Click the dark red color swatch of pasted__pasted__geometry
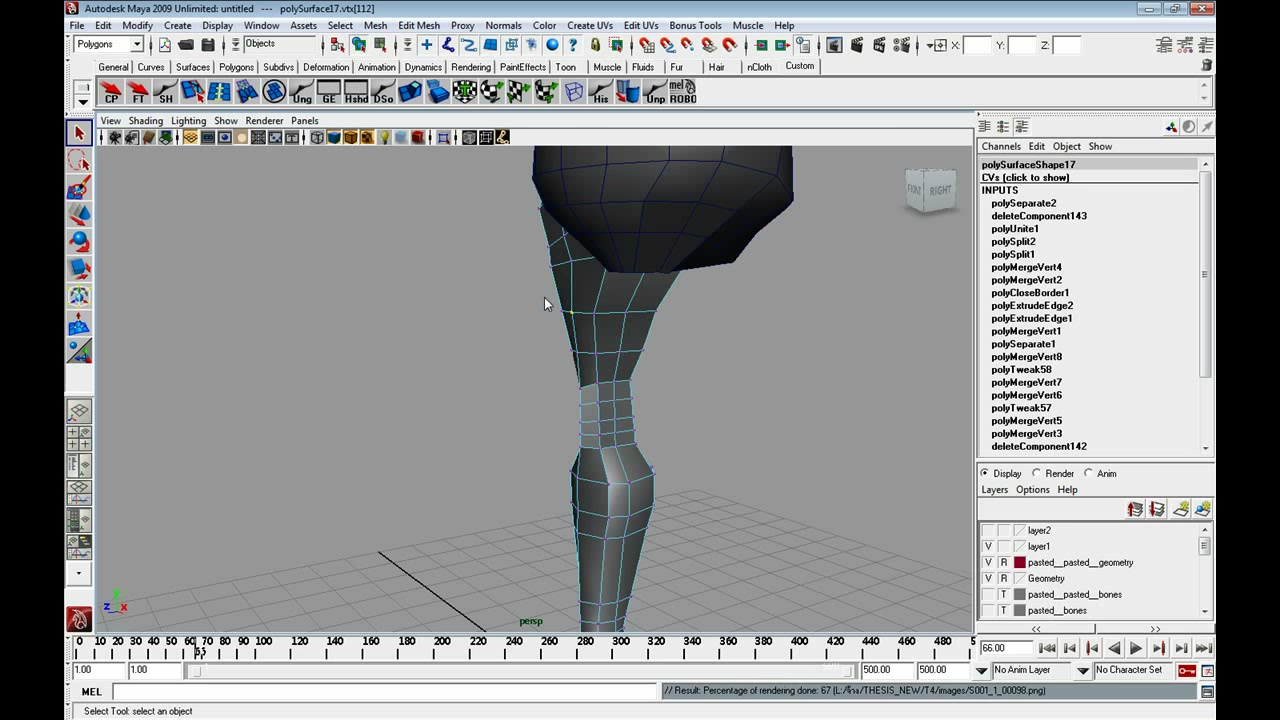The height and width of the screenshot is (720, 1280). (1020, 563)
